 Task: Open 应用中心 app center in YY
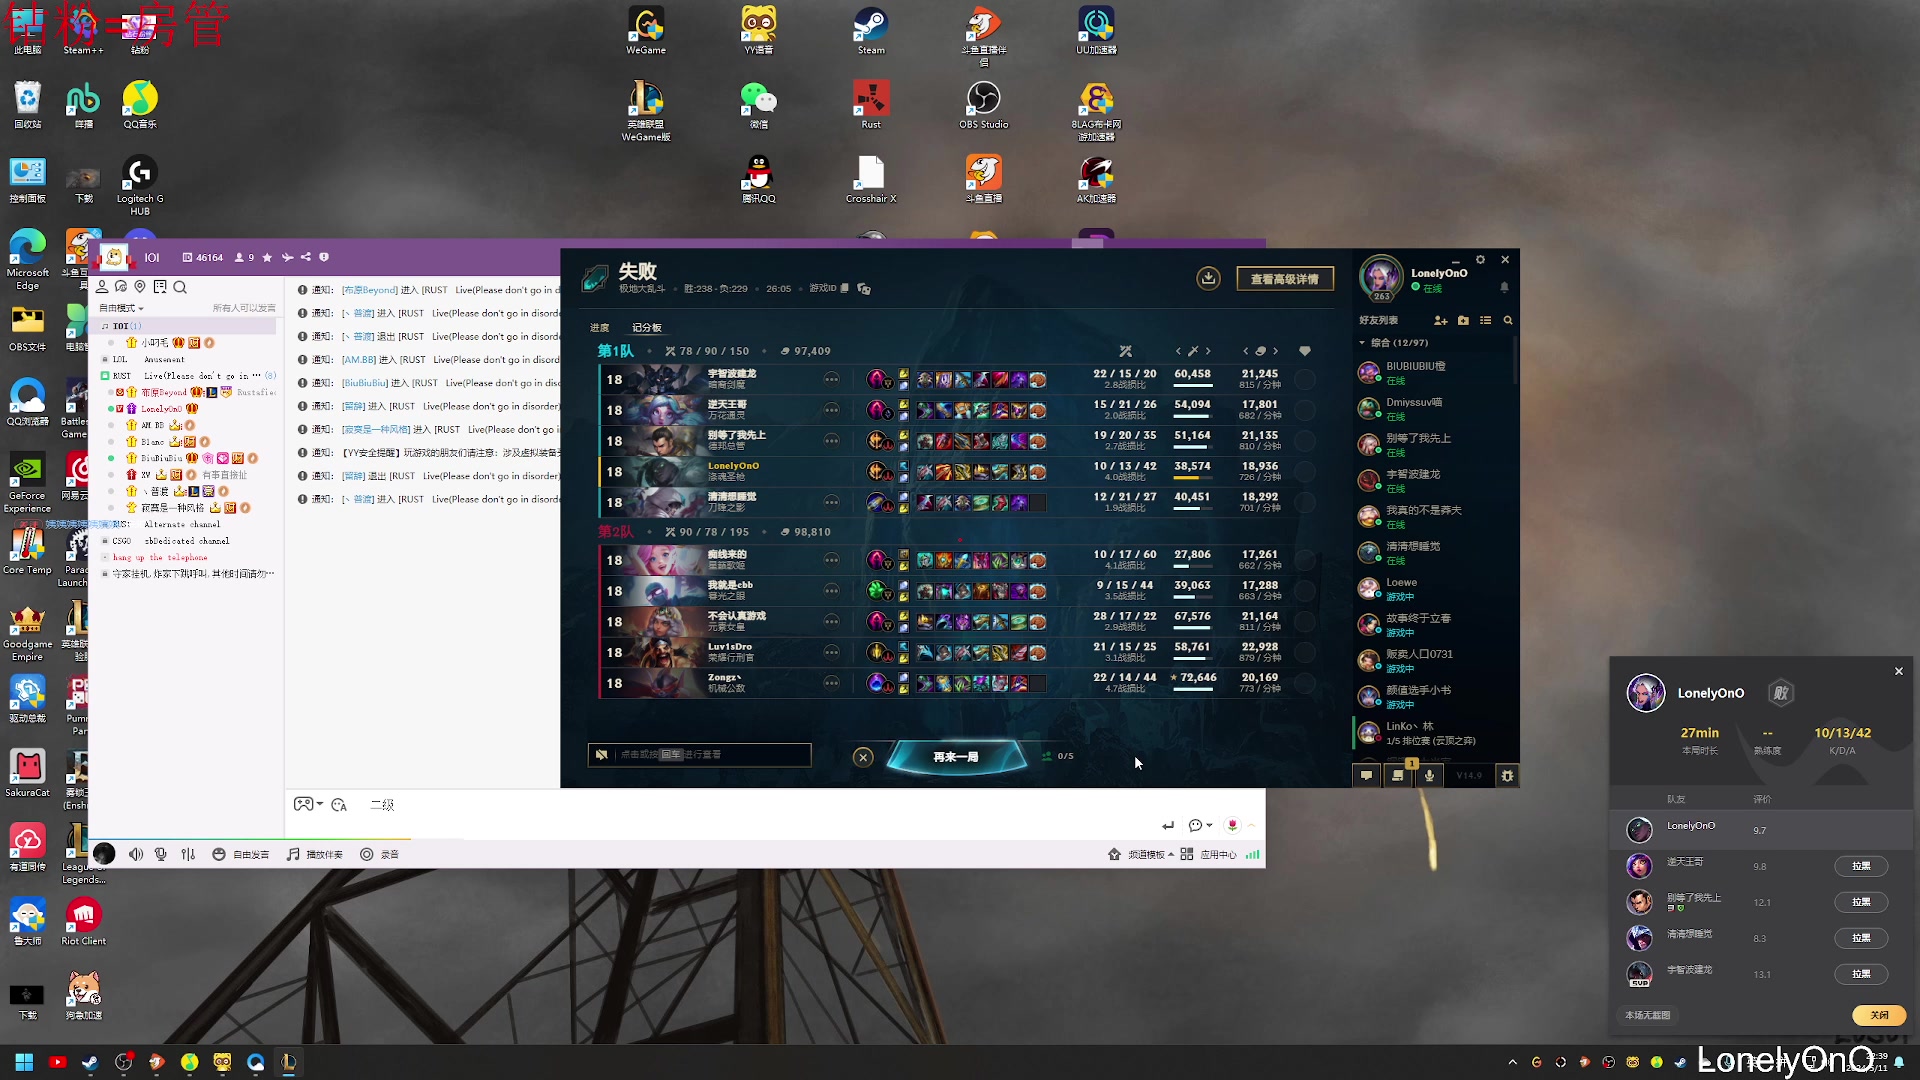[1209, 854]
